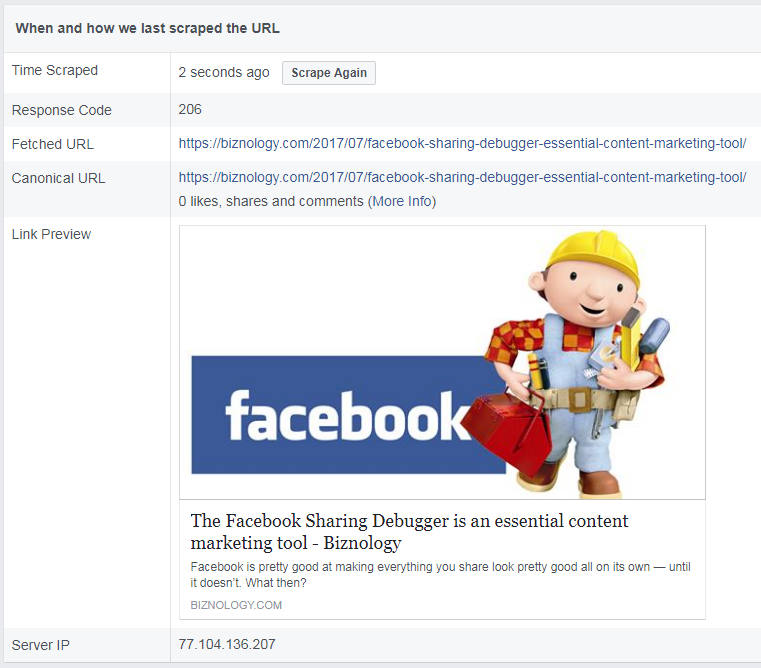Click the Response Code row label
This screenshot has height=668, width=761.
(x=62, y=110)
